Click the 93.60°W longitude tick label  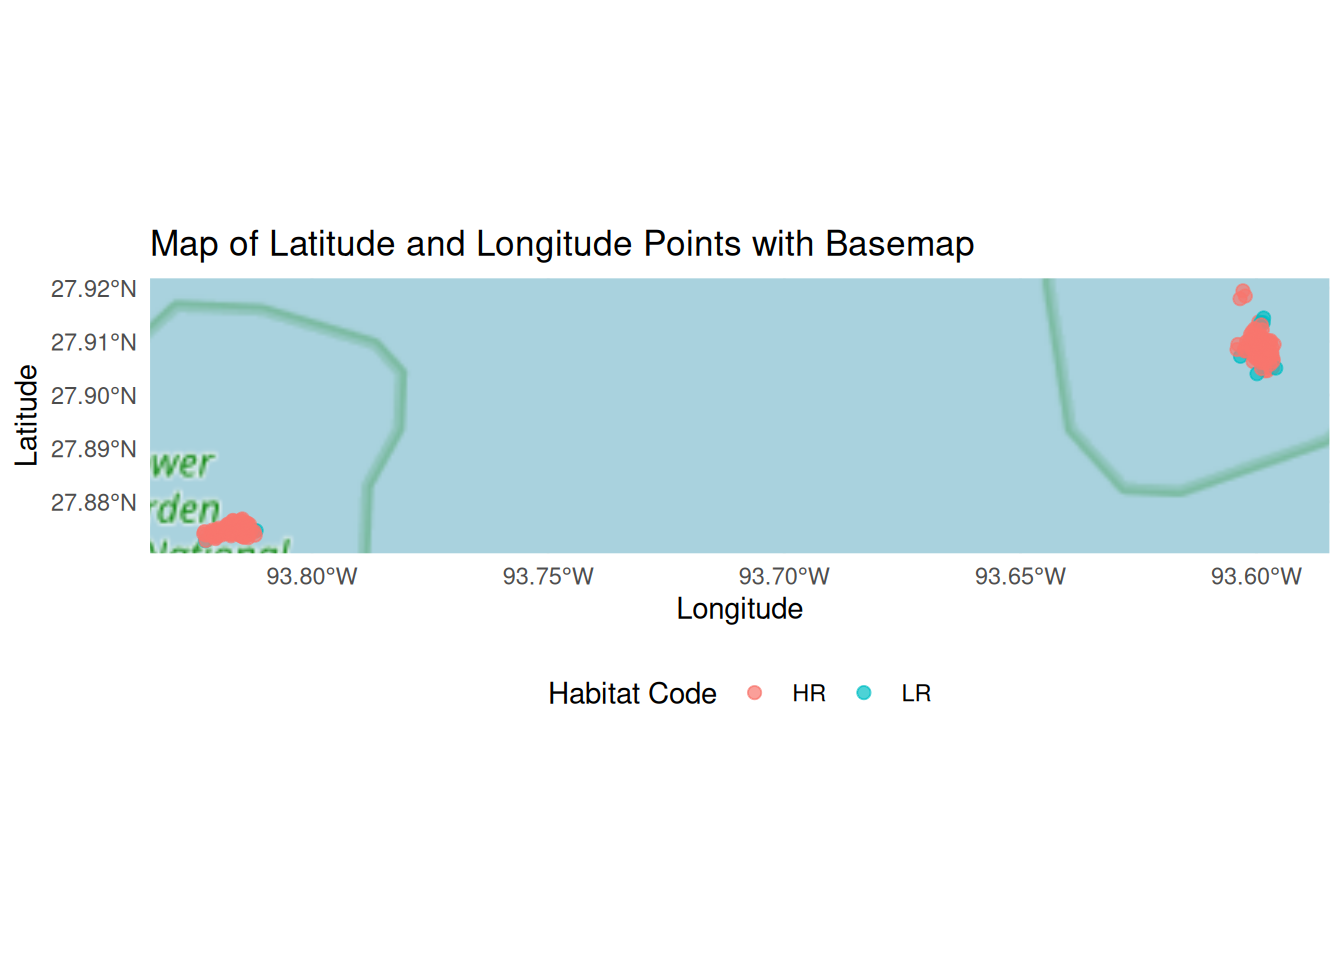[x=1256, y=577]
